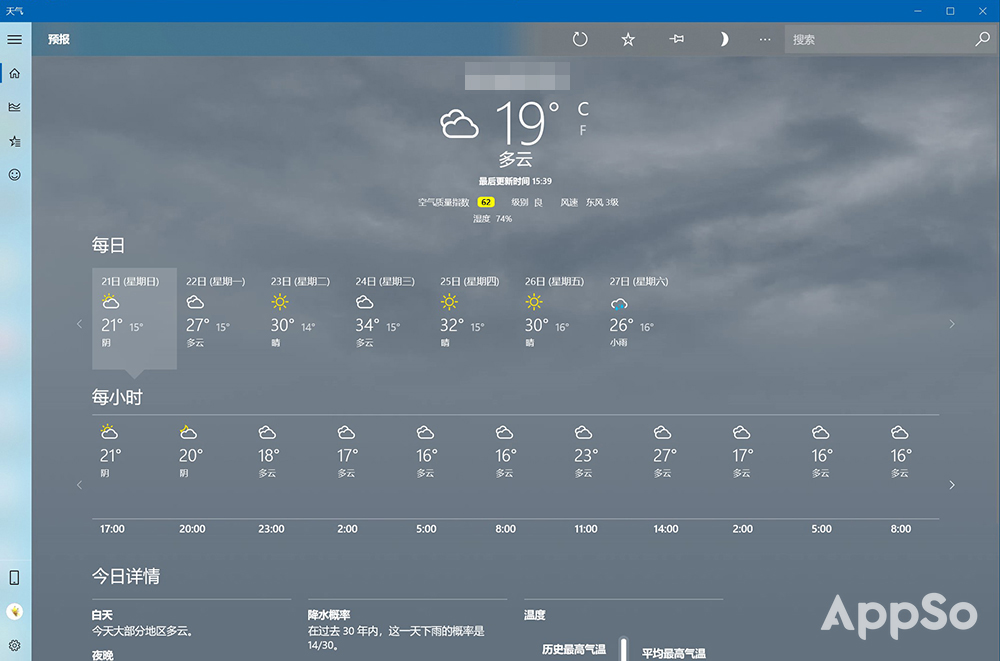This screenshot has width=1000, height=661.
Task: Refresh the weather data
Action: tap(580, 39)
